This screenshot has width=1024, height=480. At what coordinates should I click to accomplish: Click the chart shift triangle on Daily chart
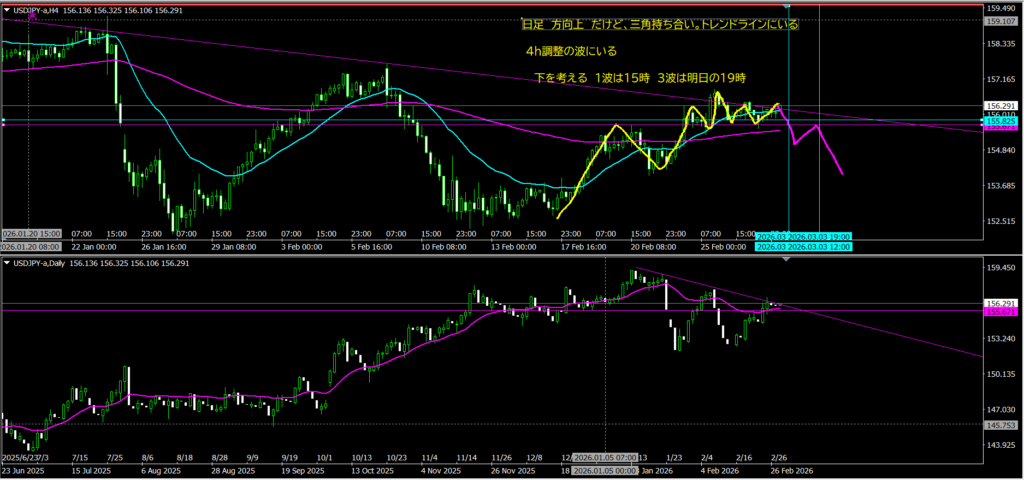click(785, 260)
